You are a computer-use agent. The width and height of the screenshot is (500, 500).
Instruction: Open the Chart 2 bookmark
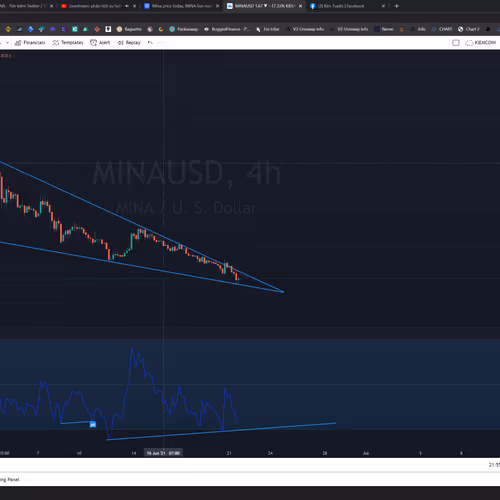tap(469, 29)
